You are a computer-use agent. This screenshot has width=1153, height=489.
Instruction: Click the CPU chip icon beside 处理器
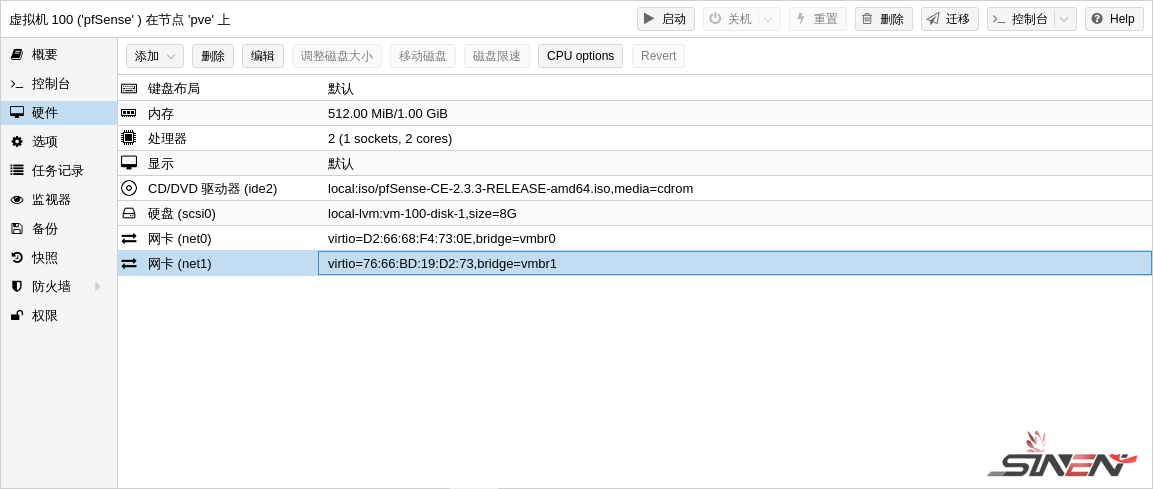click(x=129, y=138)
